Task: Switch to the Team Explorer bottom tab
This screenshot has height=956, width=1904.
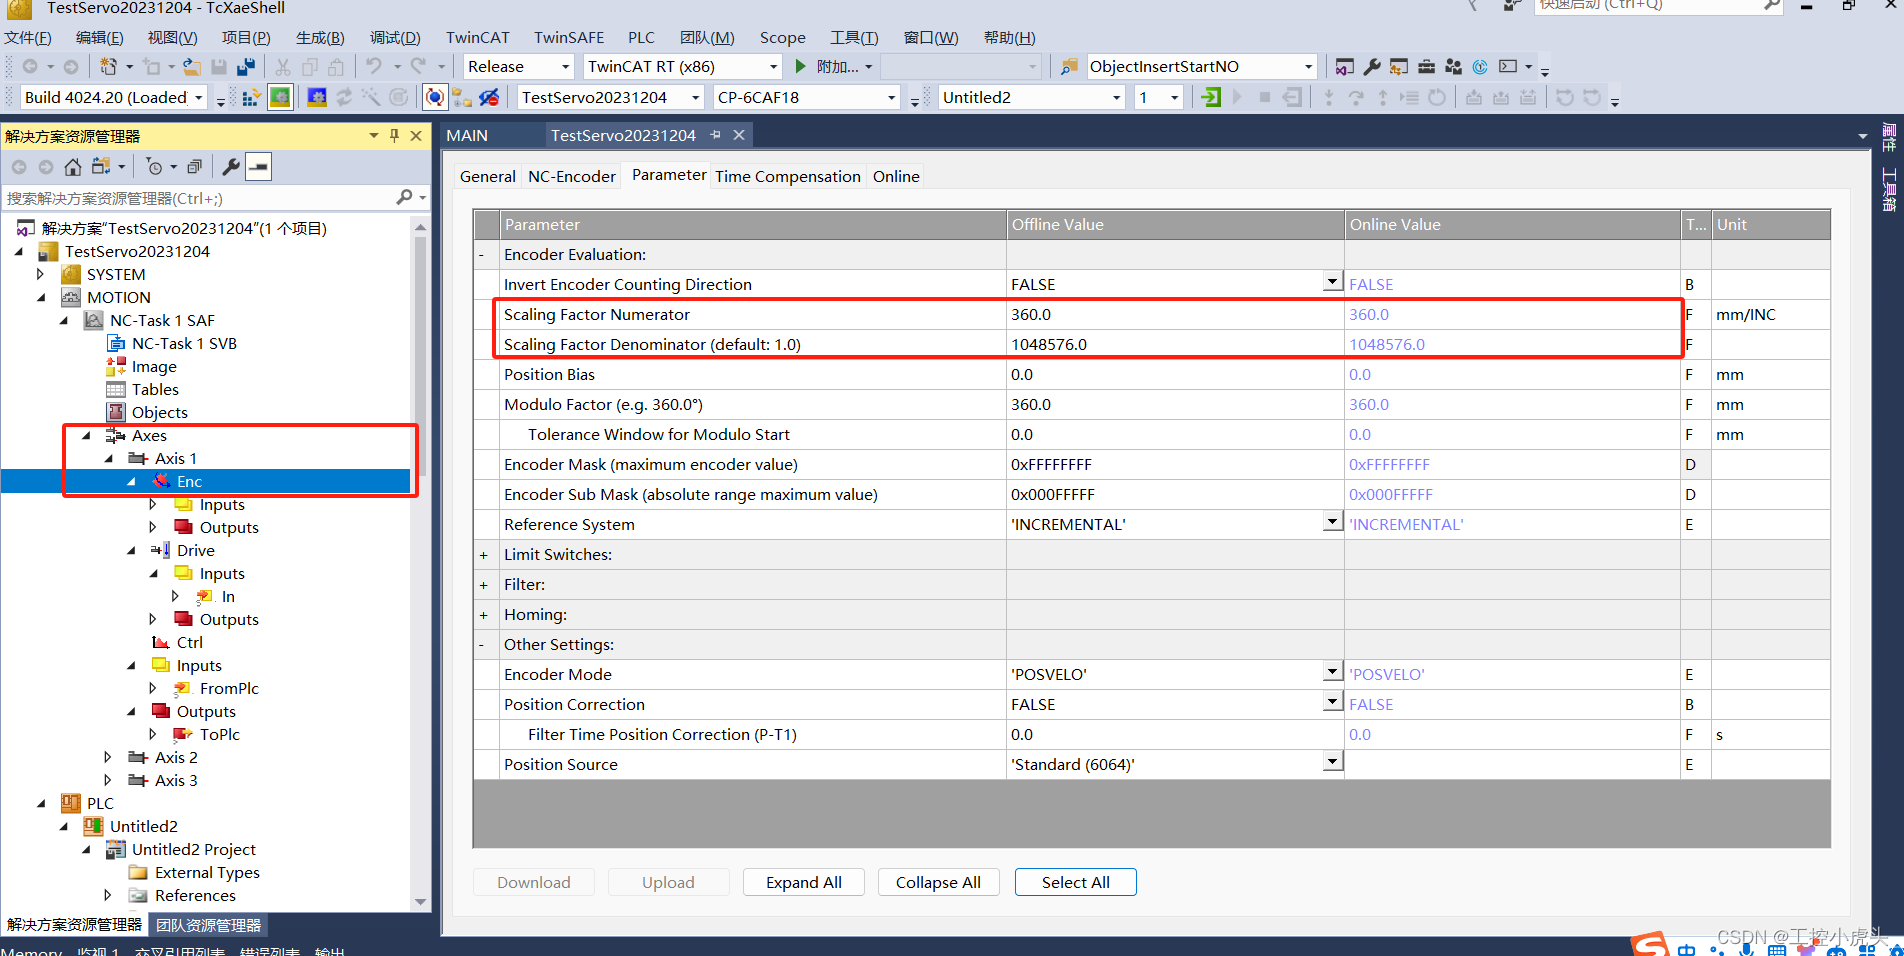Action: pos(208,925)
